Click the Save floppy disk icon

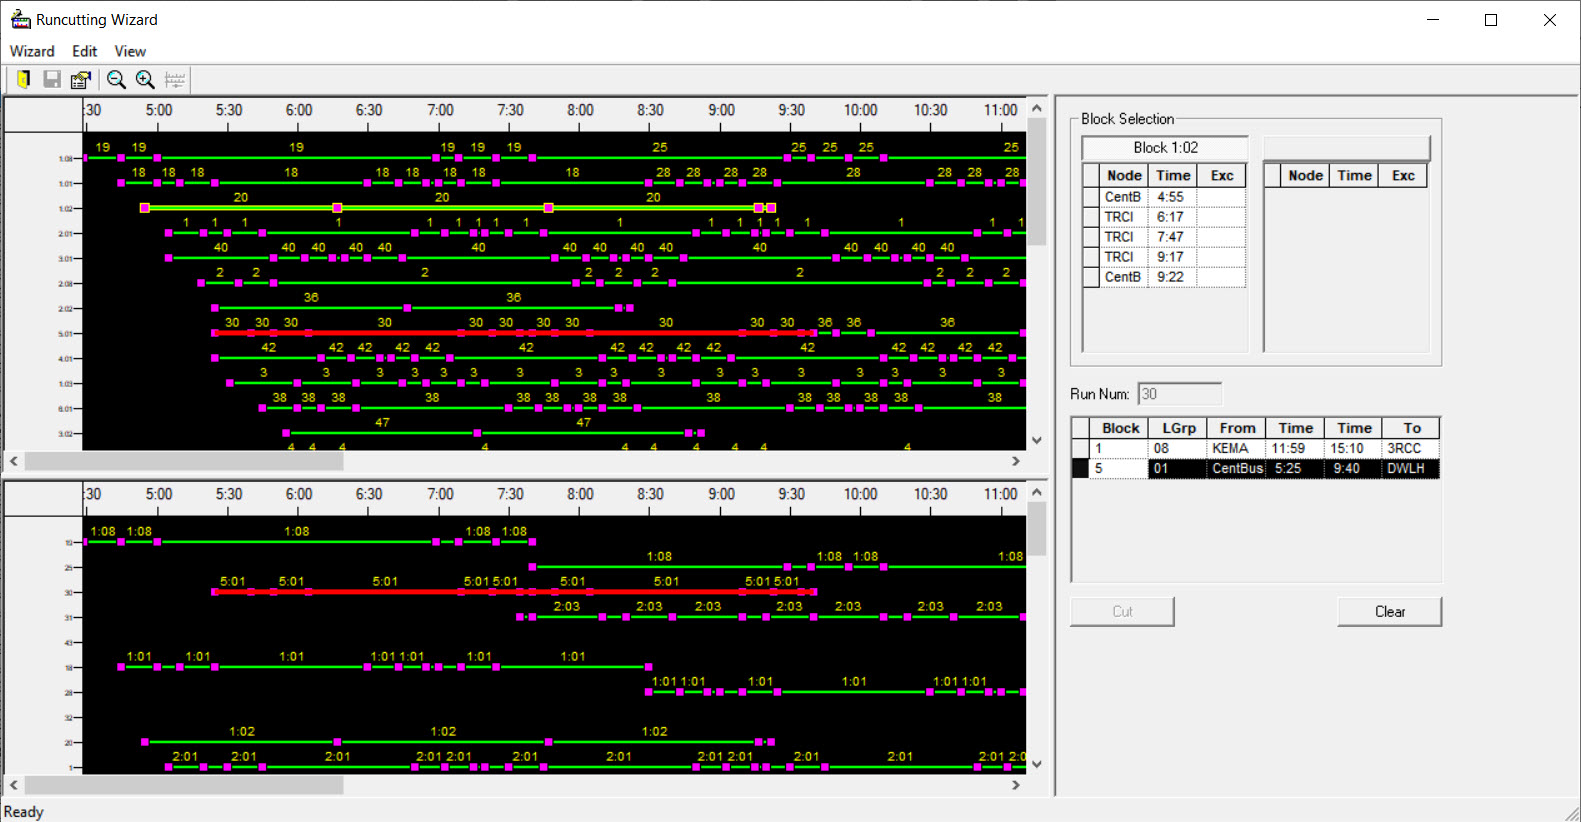(x=52, y=80)
